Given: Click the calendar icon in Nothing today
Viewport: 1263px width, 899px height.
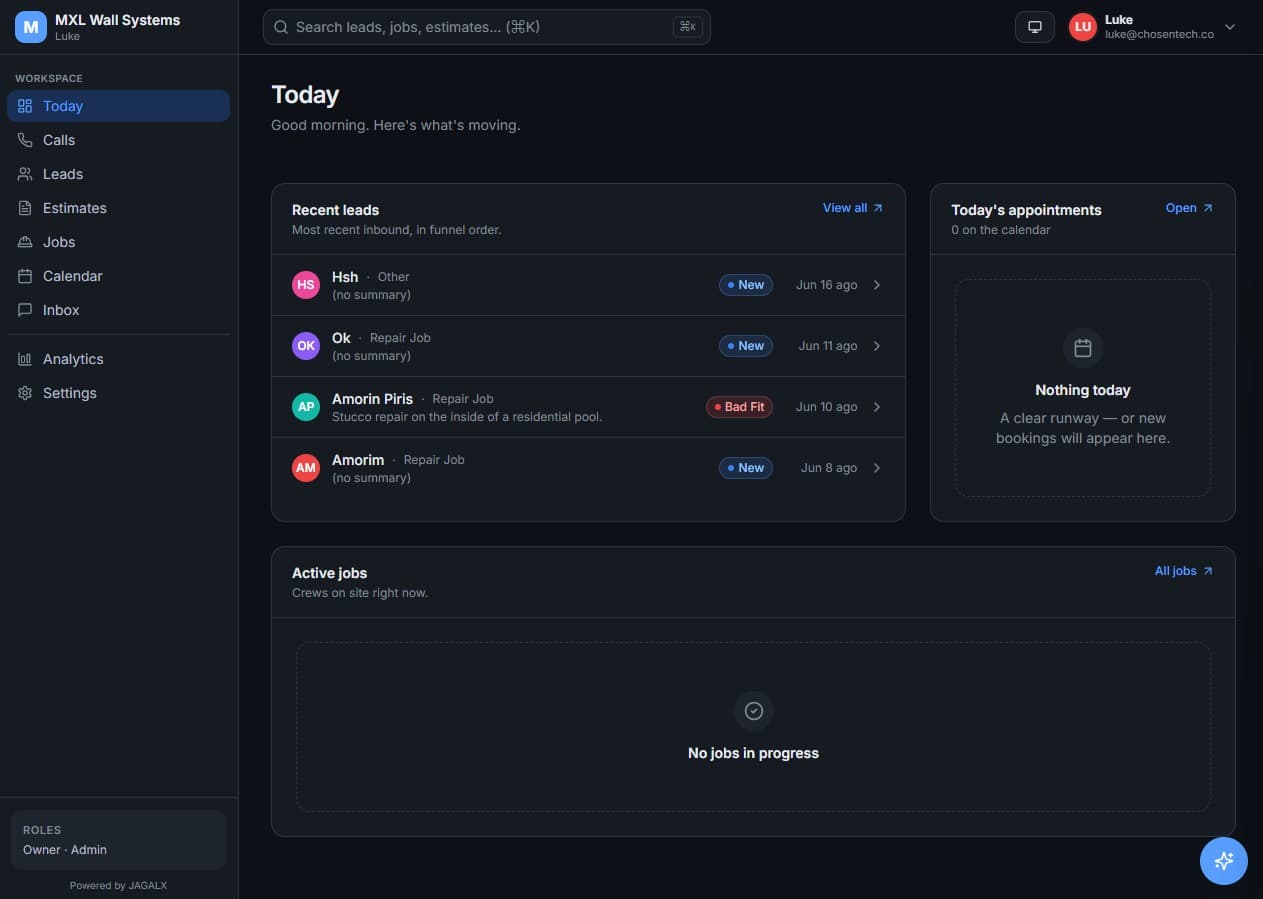Looking at the screenshot, I should tap(1083, 348).
